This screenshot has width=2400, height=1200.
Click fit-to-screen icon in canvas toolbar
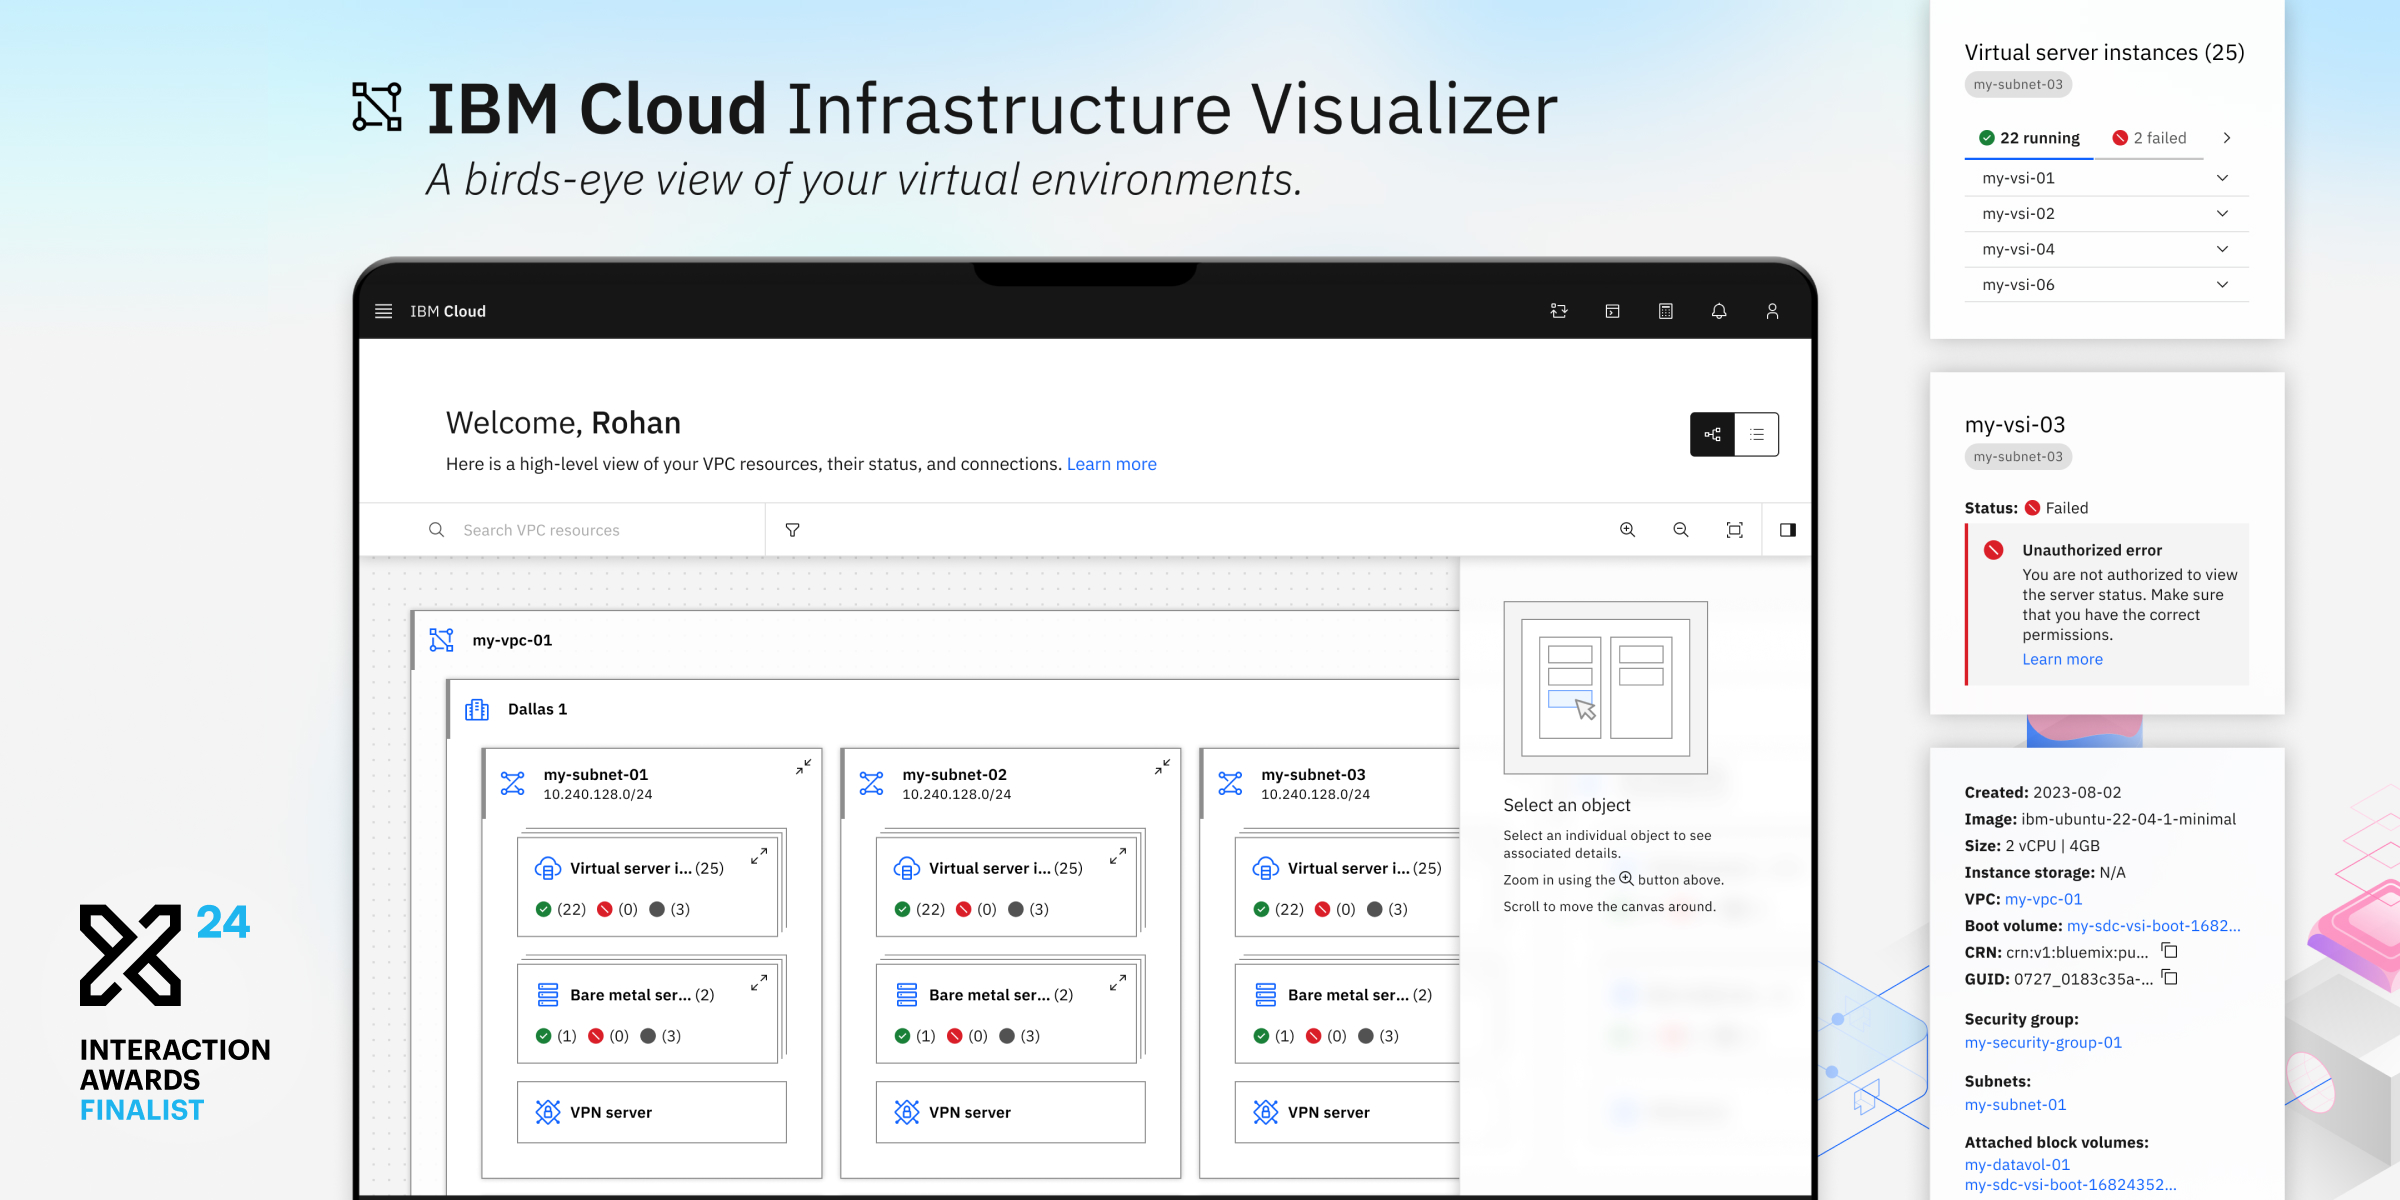tap(1735, 530)
